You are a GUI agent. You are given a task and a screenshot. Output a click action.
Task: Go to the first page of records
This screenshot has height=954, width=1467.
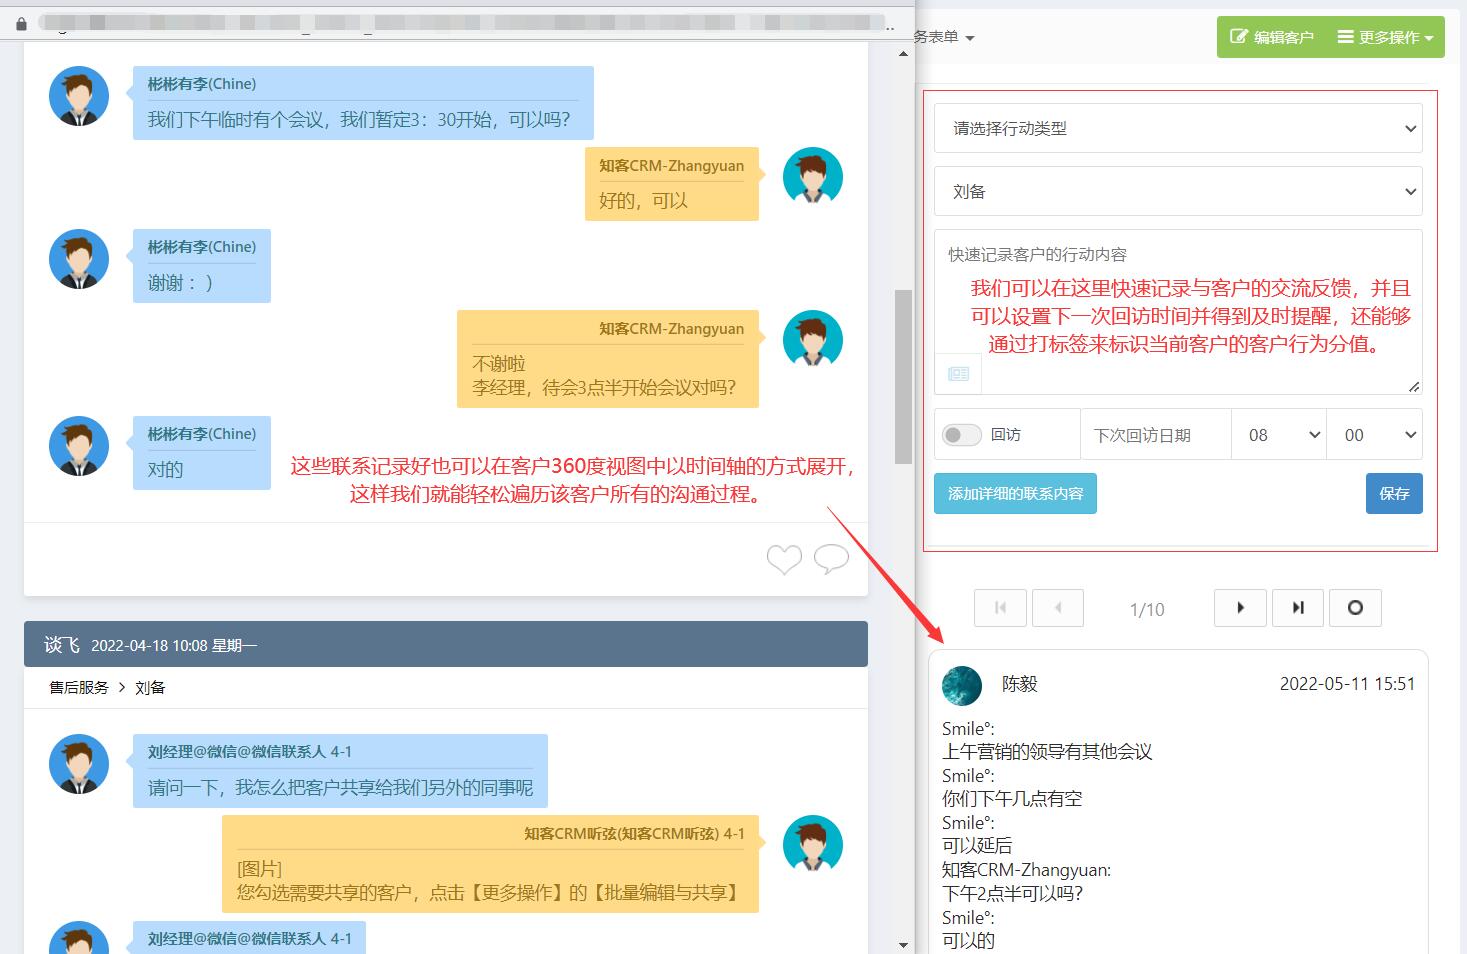(x=1000, y=608)
